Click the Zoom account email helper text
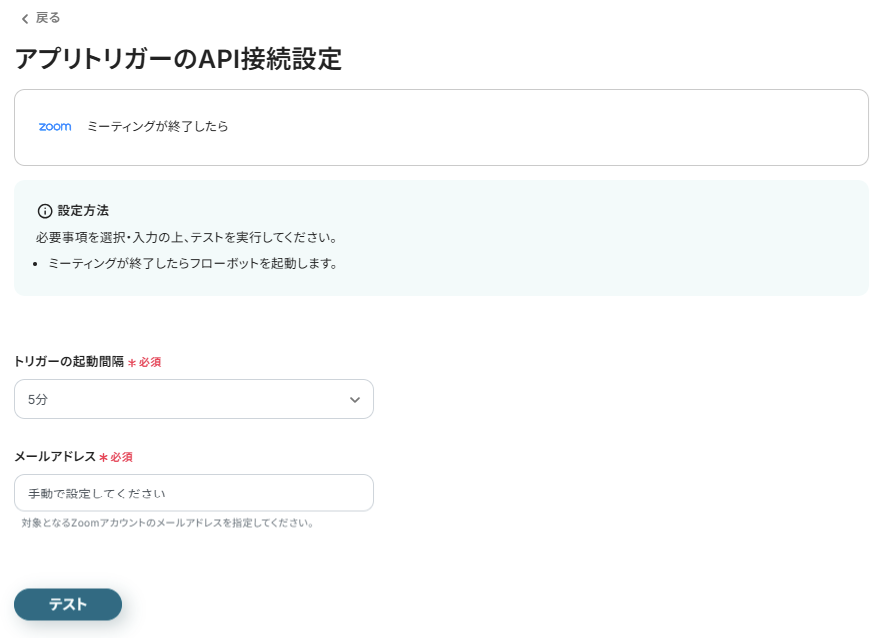The width and height of the screenshot is (879, 638). (x=168, y=523)
